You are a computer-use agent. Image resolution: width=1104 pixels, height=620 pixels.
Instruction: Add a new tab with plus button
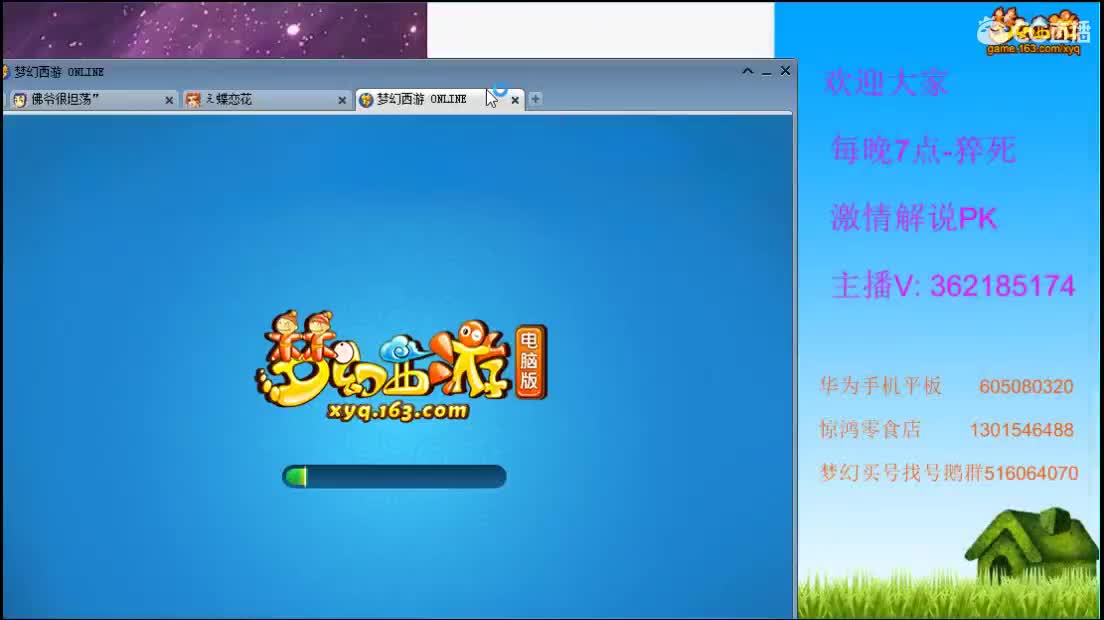(x=535, y=99)
